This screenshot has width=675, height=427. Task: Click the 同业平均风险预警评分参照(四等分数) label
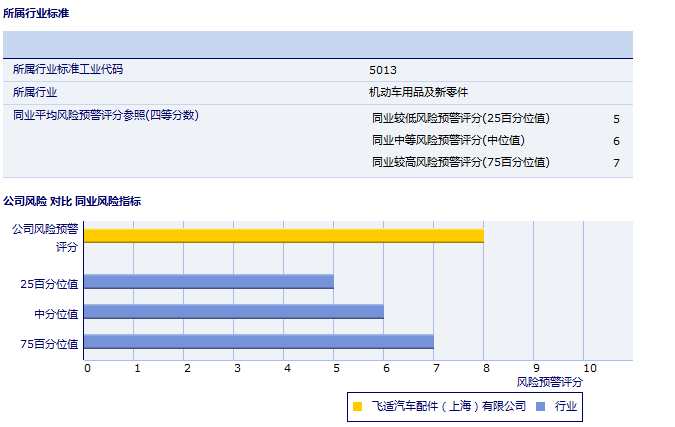tap(105, 115)
